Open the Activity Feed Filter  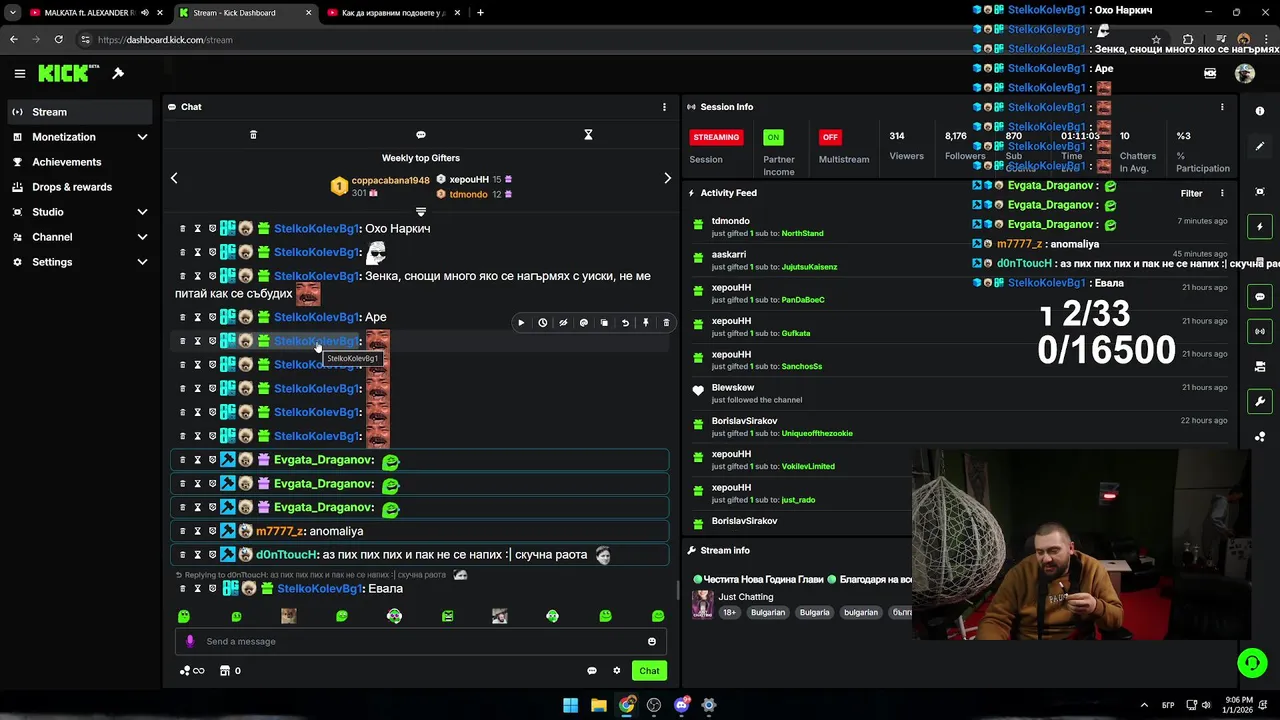click(x=1191, y=193)
